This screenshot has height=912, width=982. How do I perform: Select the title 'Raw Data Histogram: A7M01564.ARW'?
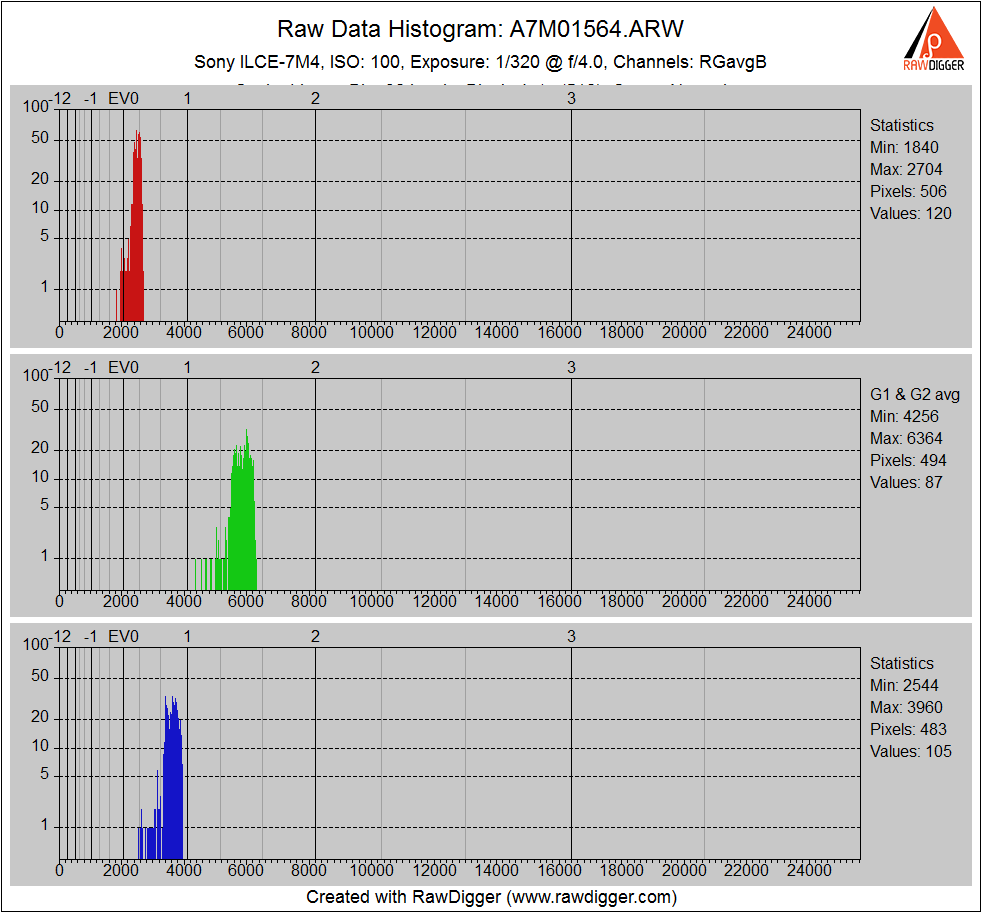pyautogui.click(x=480, y=27)
